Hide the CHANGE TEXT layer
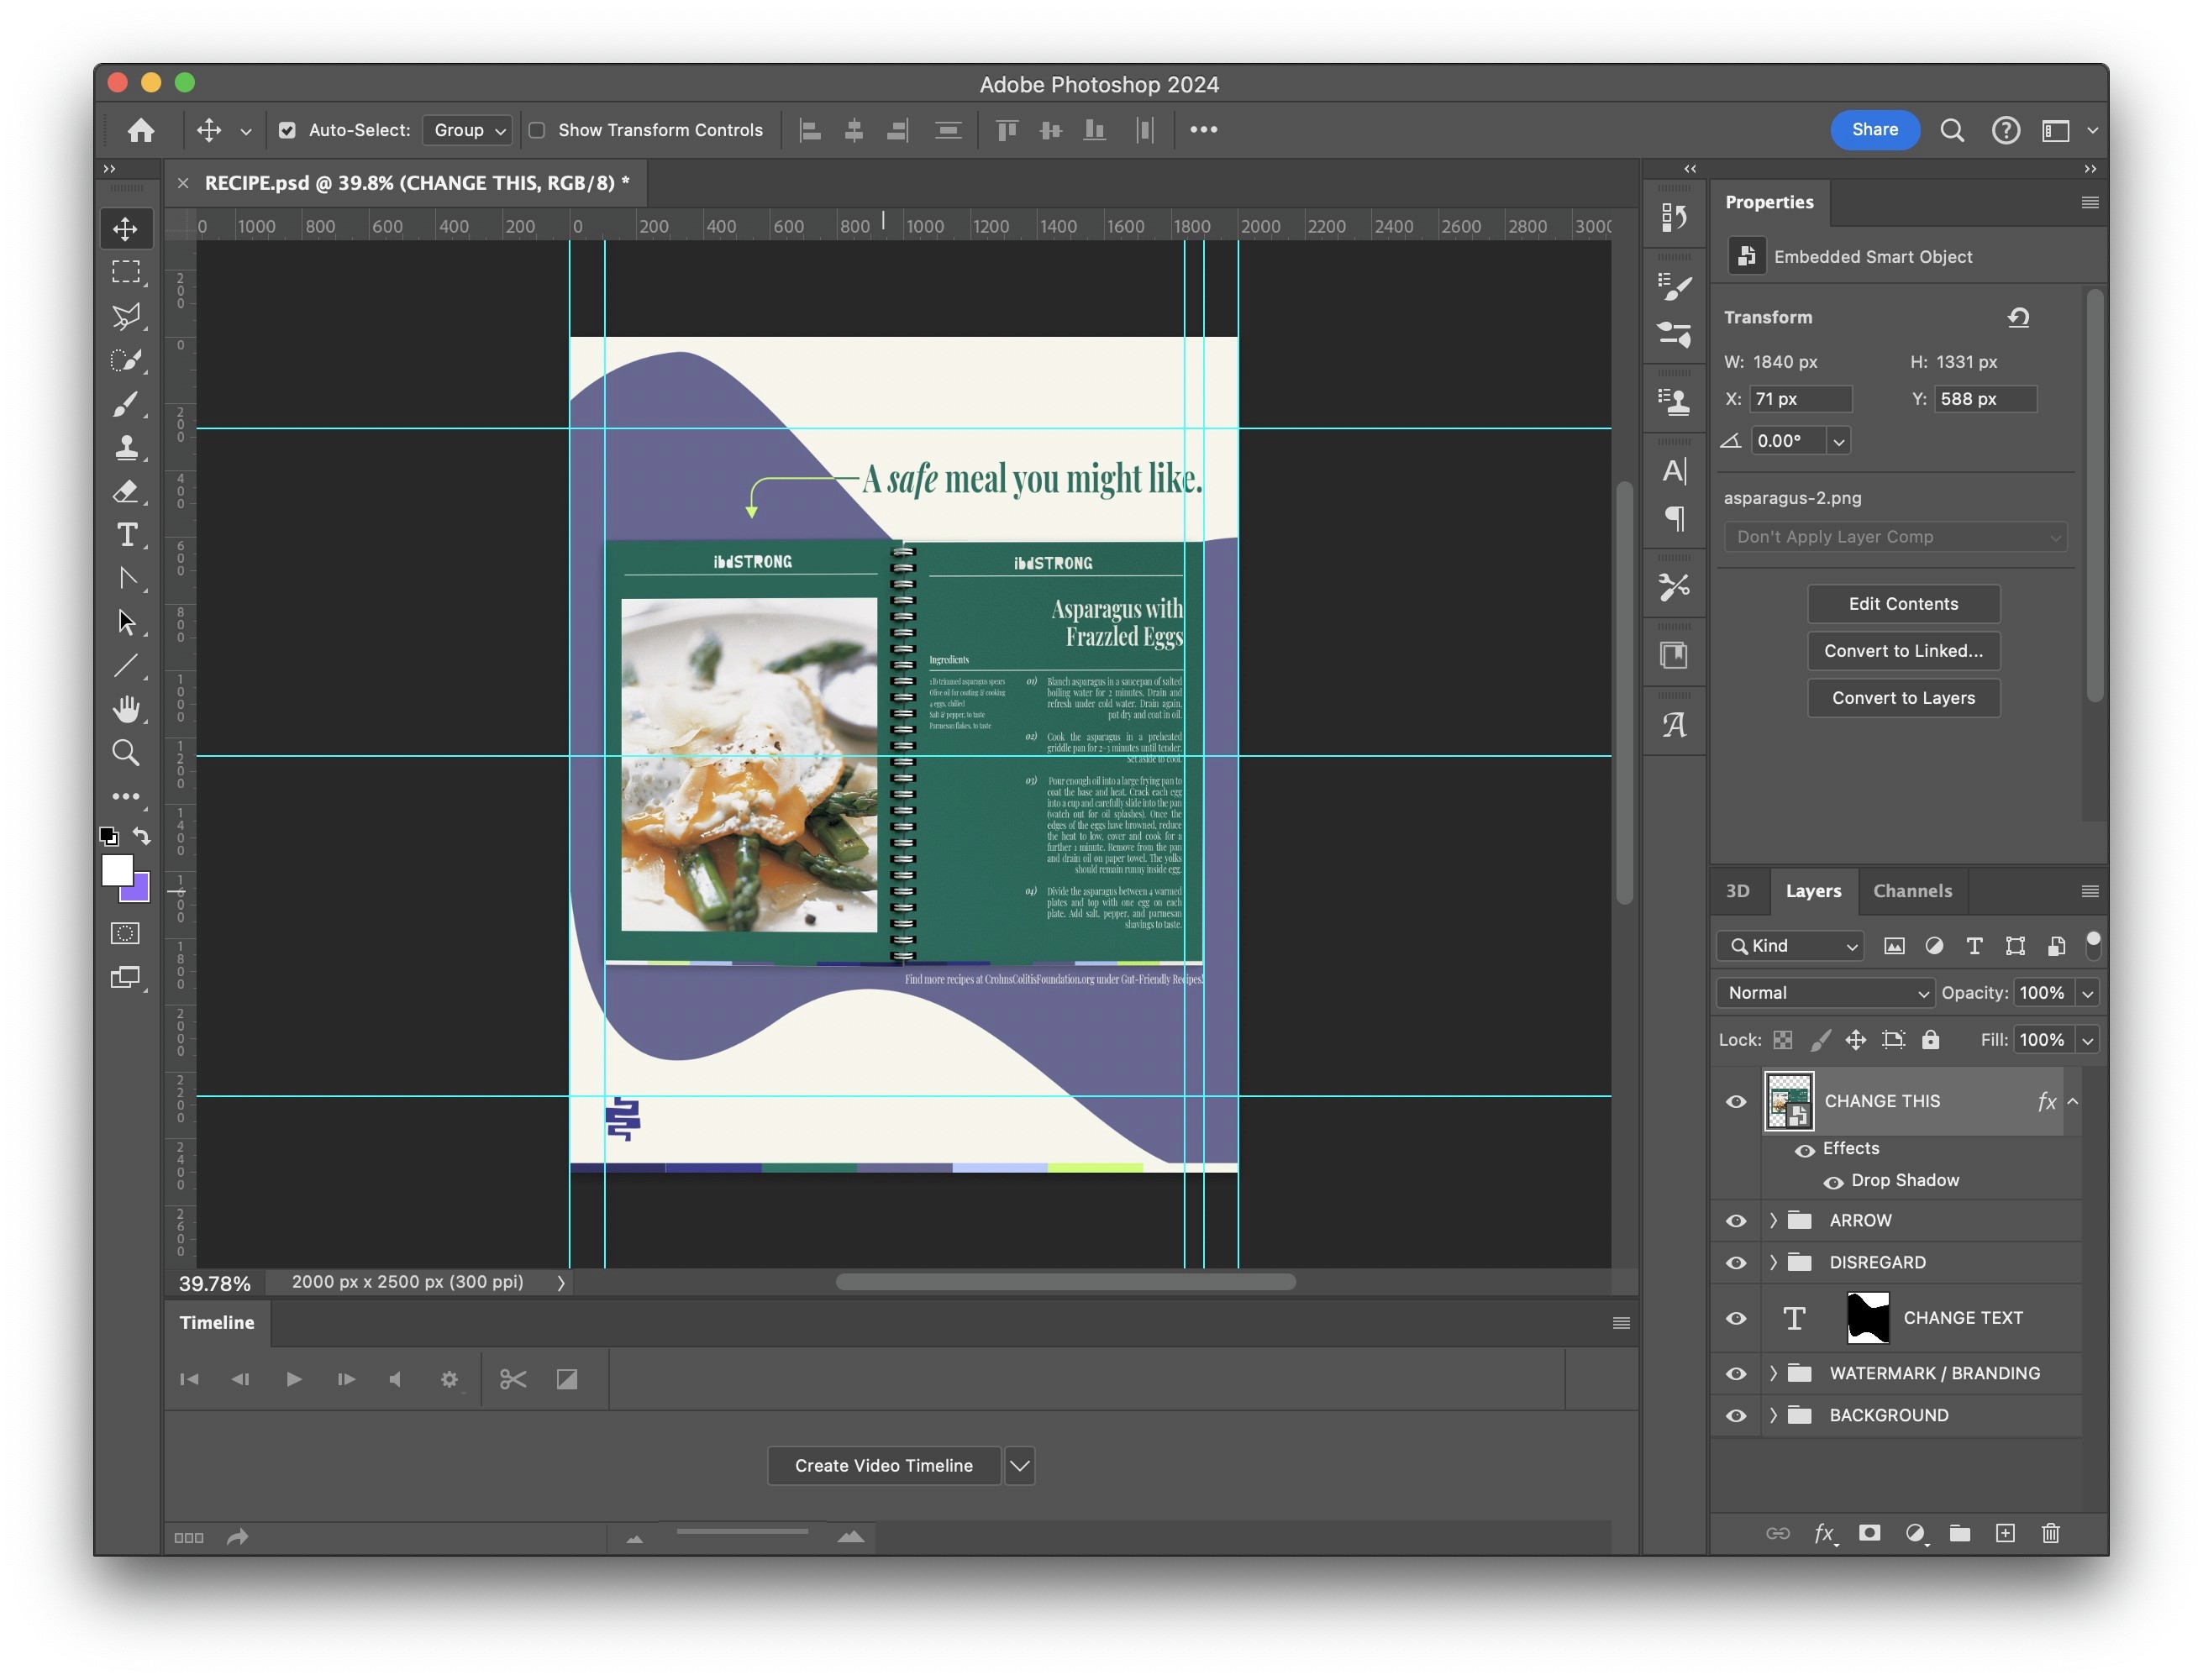 tap(1736, 1319)
